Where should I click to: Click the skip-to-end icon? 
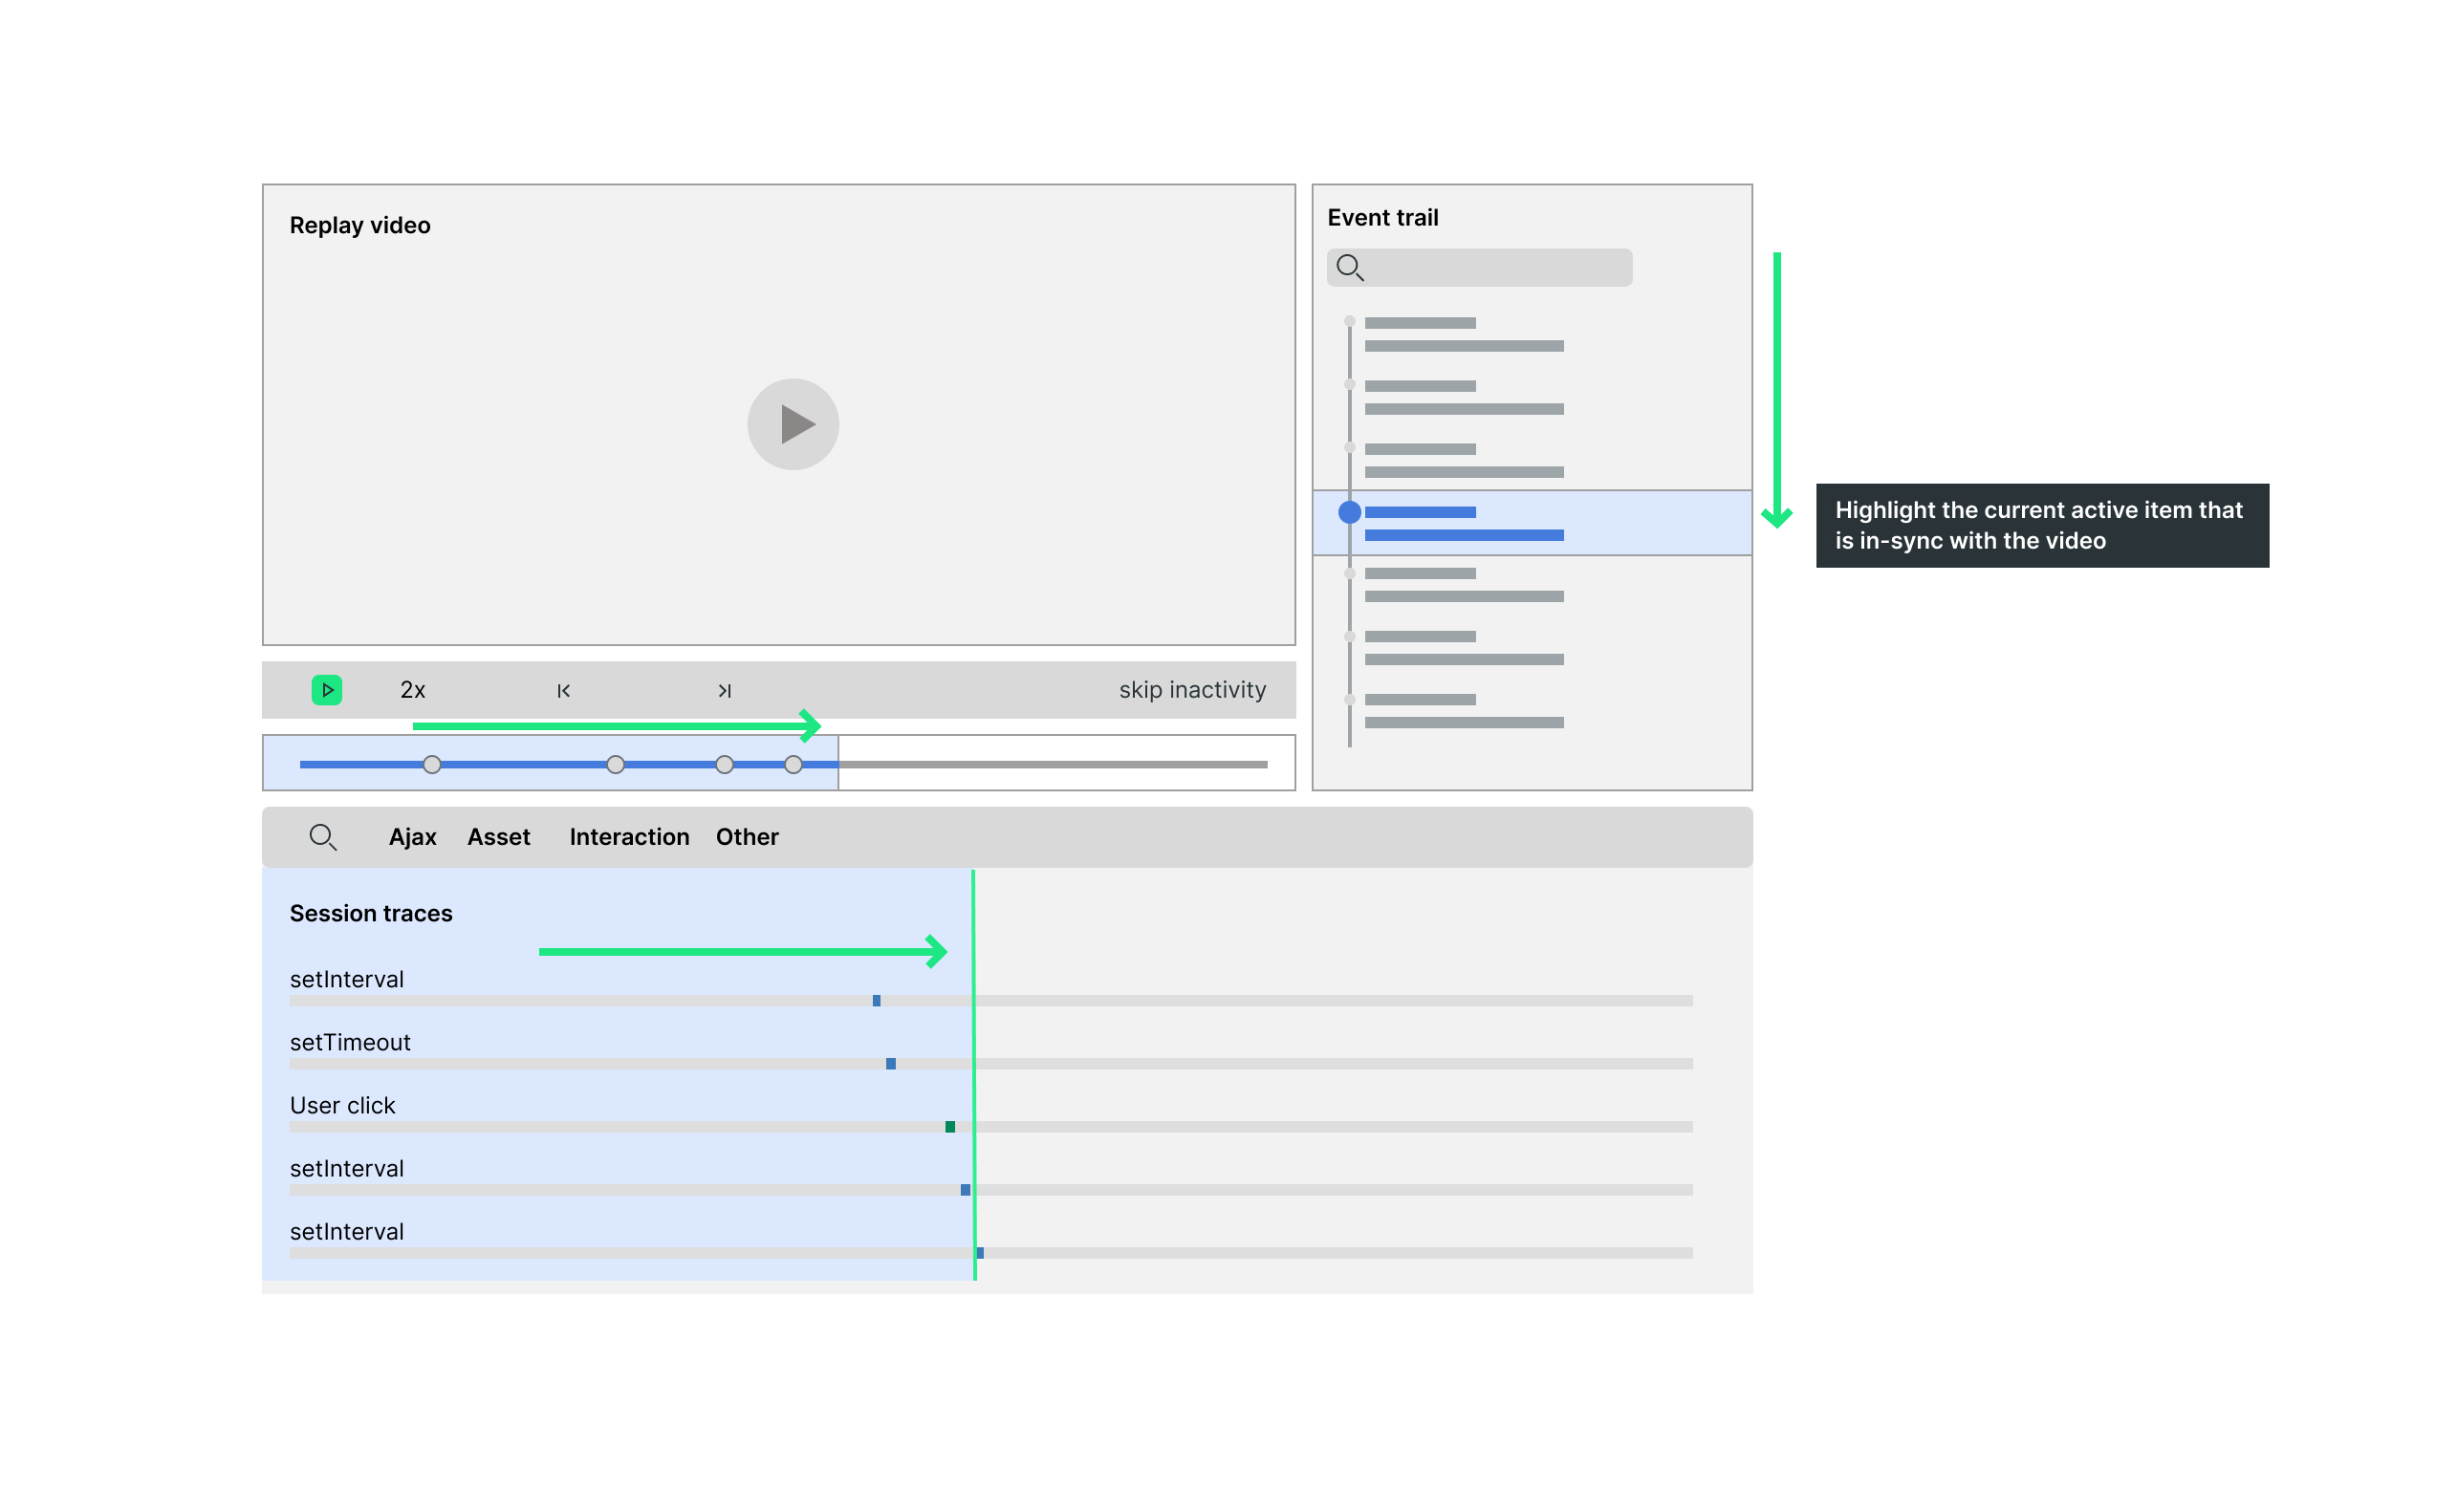pyautogui.click(x=724, y=690)
